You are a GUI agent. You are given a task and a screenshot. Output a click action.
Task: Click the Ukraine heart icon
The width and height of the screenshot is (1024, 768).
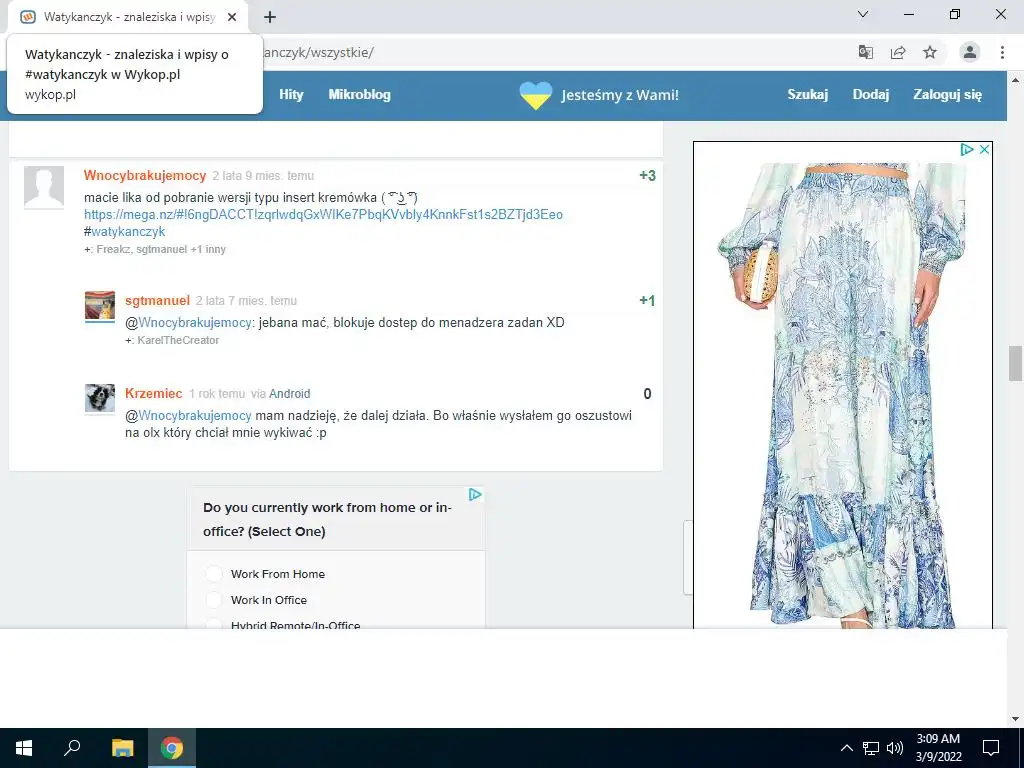(x=536, y=95)
